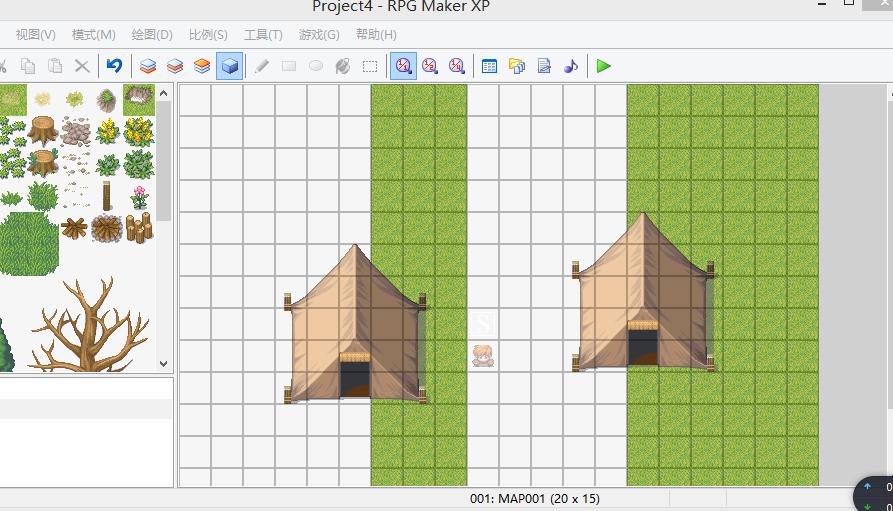Open the 工具(T) menu

(x=263, y=35)
